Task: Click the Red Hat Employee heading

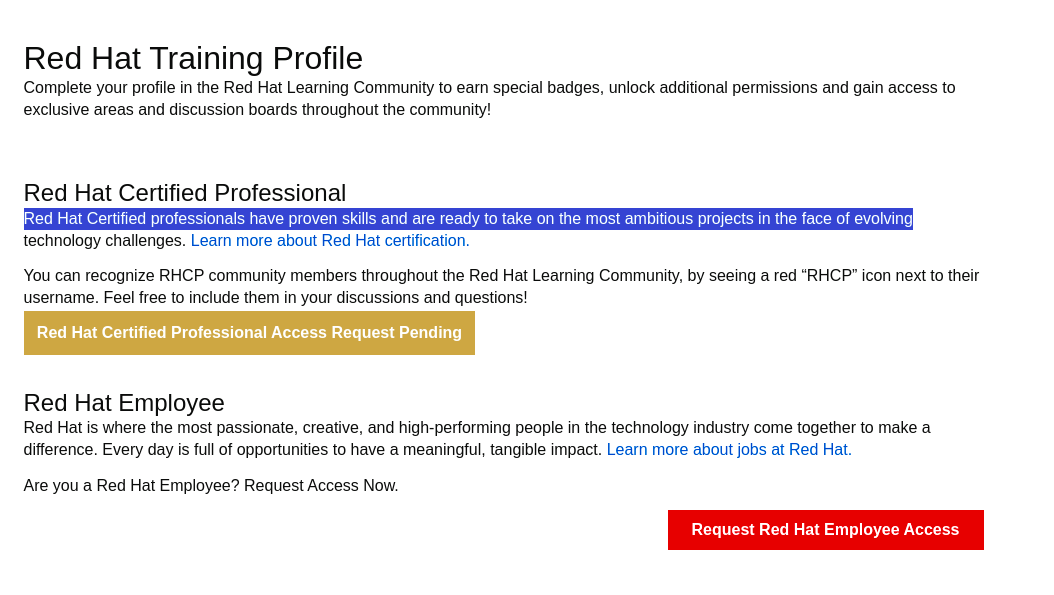Action: click(x=124, y=402)
